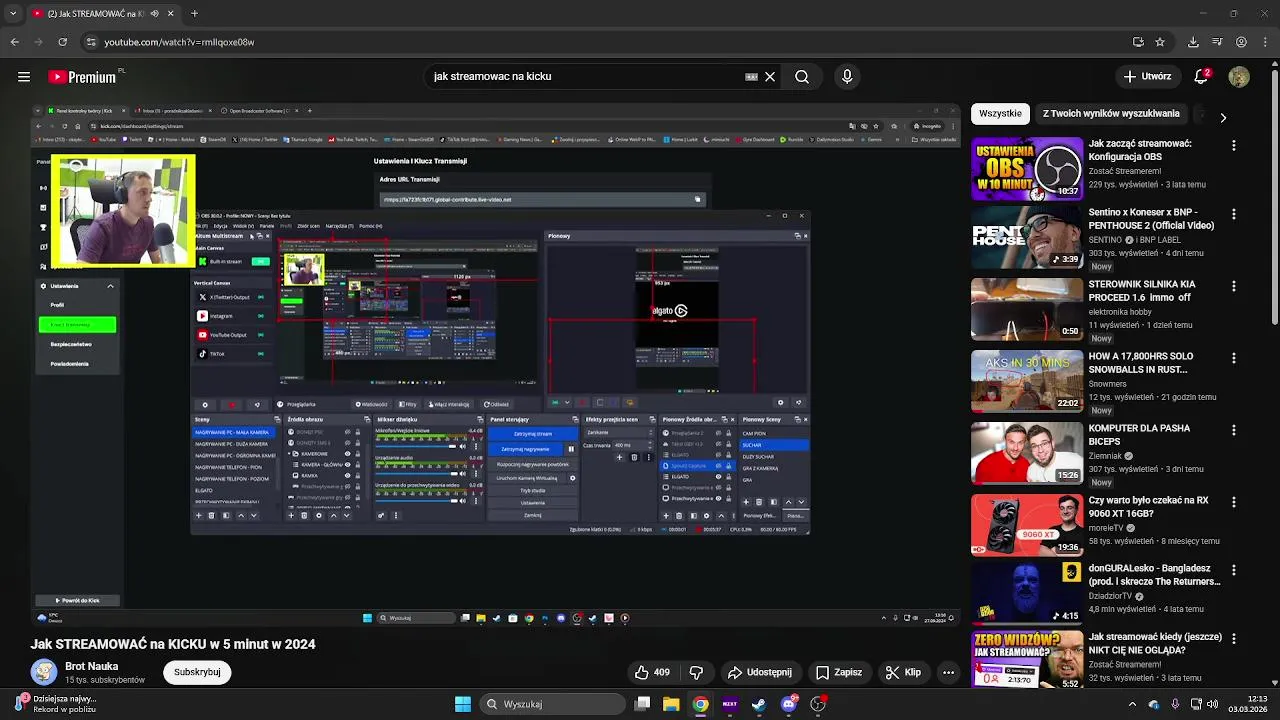The width and height of the screenshot is (1280, 720).
Task: Bookmark this page with the star
Action: pos(1160,42)
